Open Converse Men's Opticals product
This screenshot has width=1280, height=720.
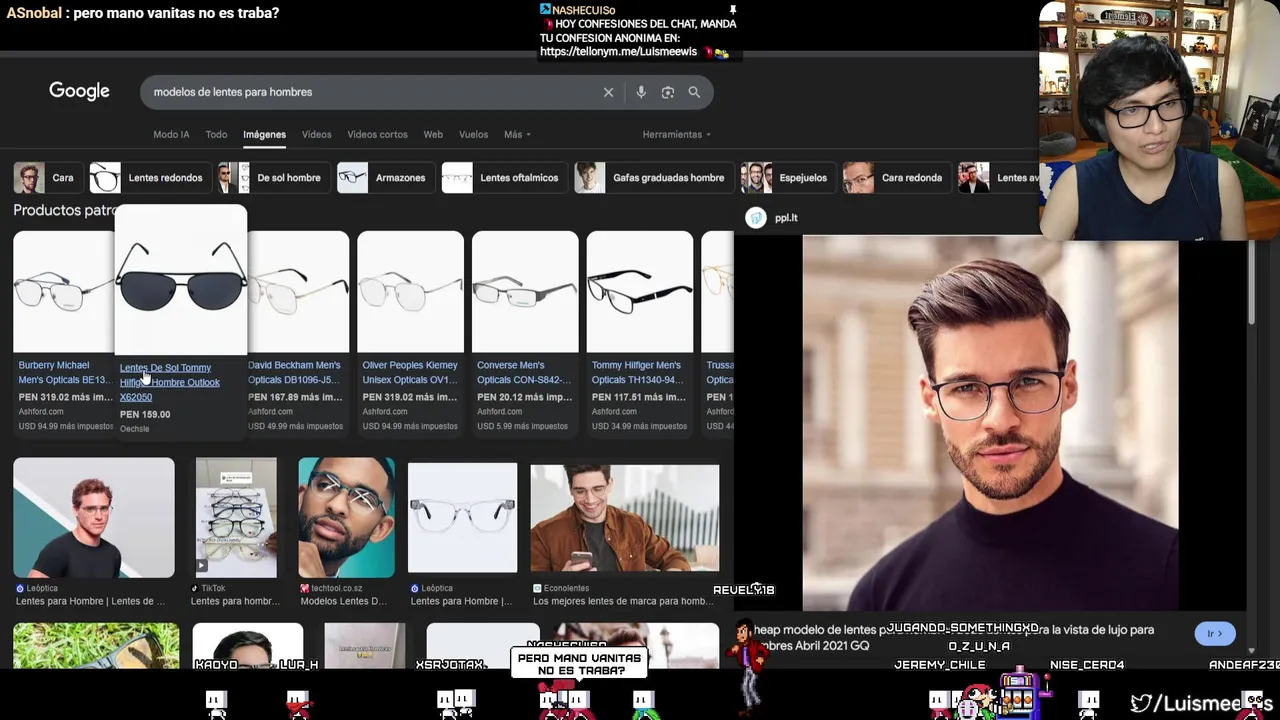click(x=524, y=372)
